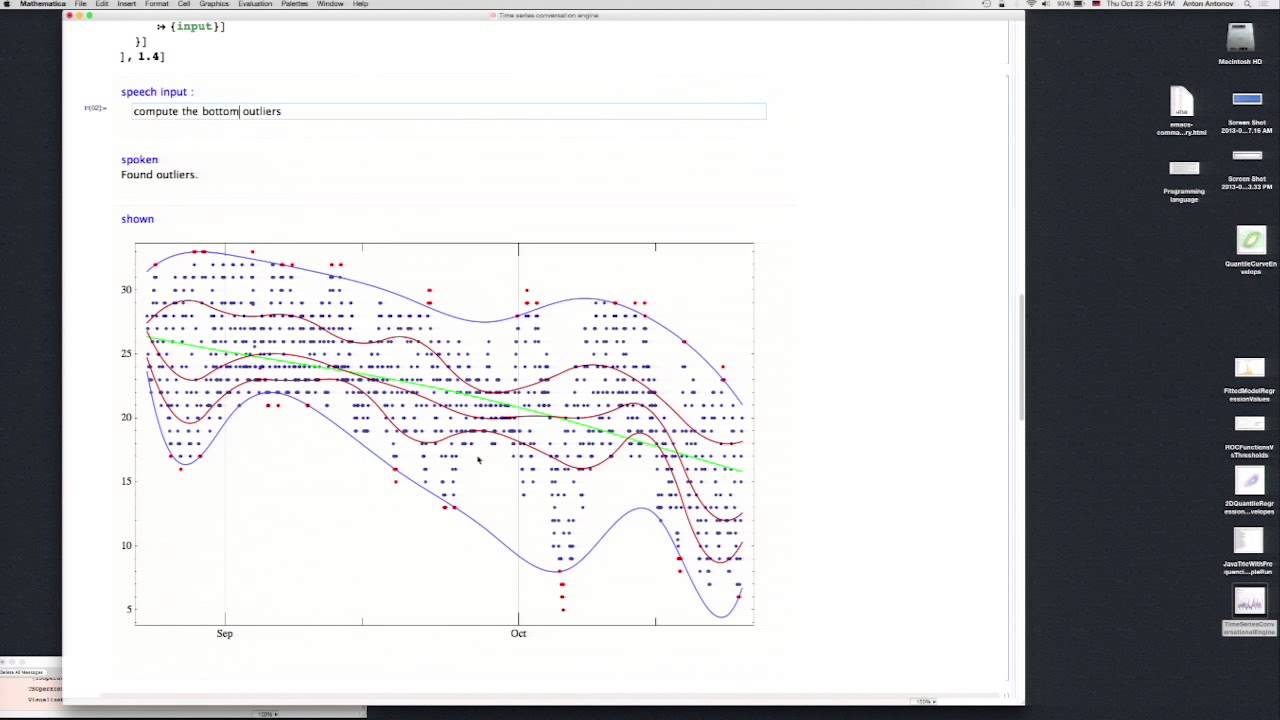Click the y-axis label 5
The height and width of the screenshot is (720, 1280).
(129, 609)
